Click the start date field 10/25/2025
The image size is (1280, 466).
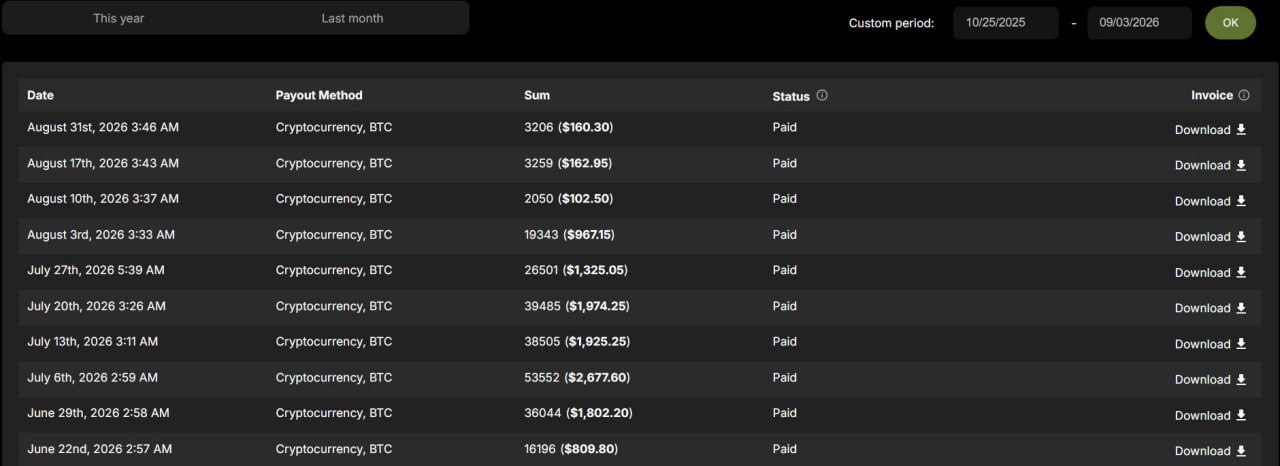tap(1005, 23)
